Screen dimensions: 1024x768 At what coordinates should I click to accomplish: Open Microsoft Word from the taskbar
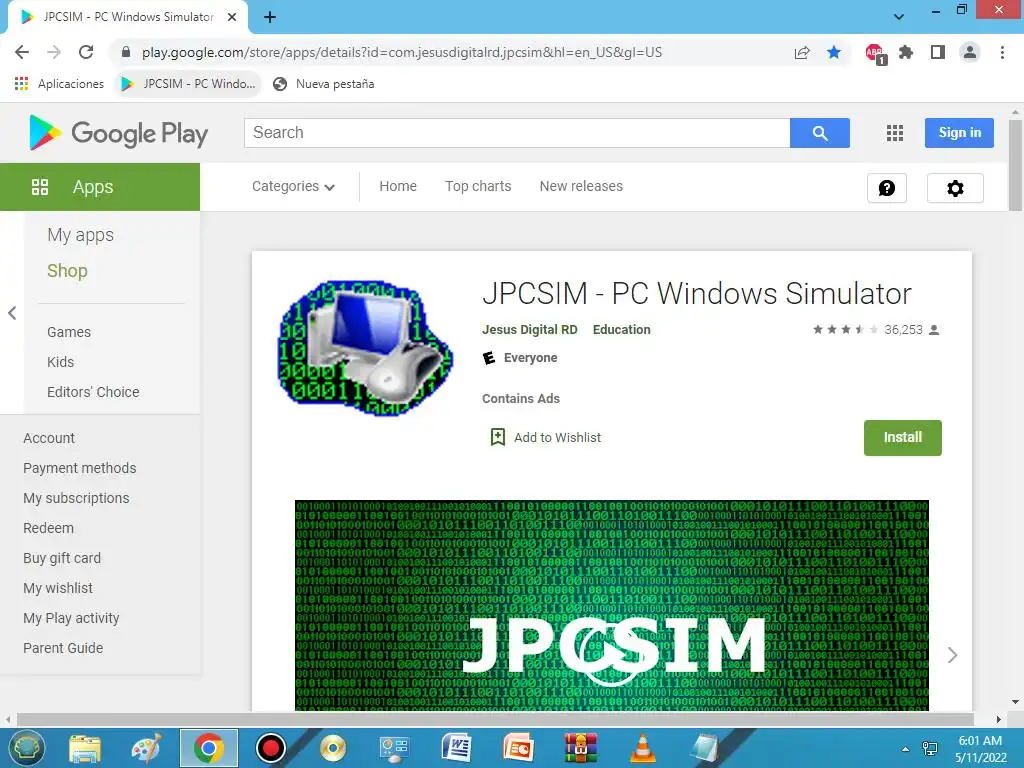coord(456,748)
